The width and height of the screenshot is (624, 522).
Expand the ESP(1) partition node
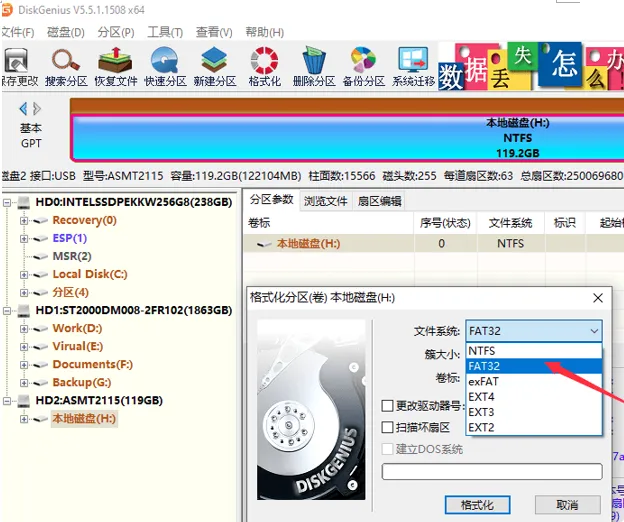[x=24, y=239]
